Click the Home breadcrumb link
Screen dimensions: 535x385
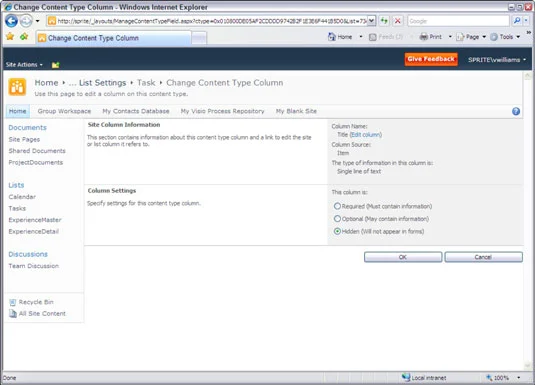tap(46, 83)
